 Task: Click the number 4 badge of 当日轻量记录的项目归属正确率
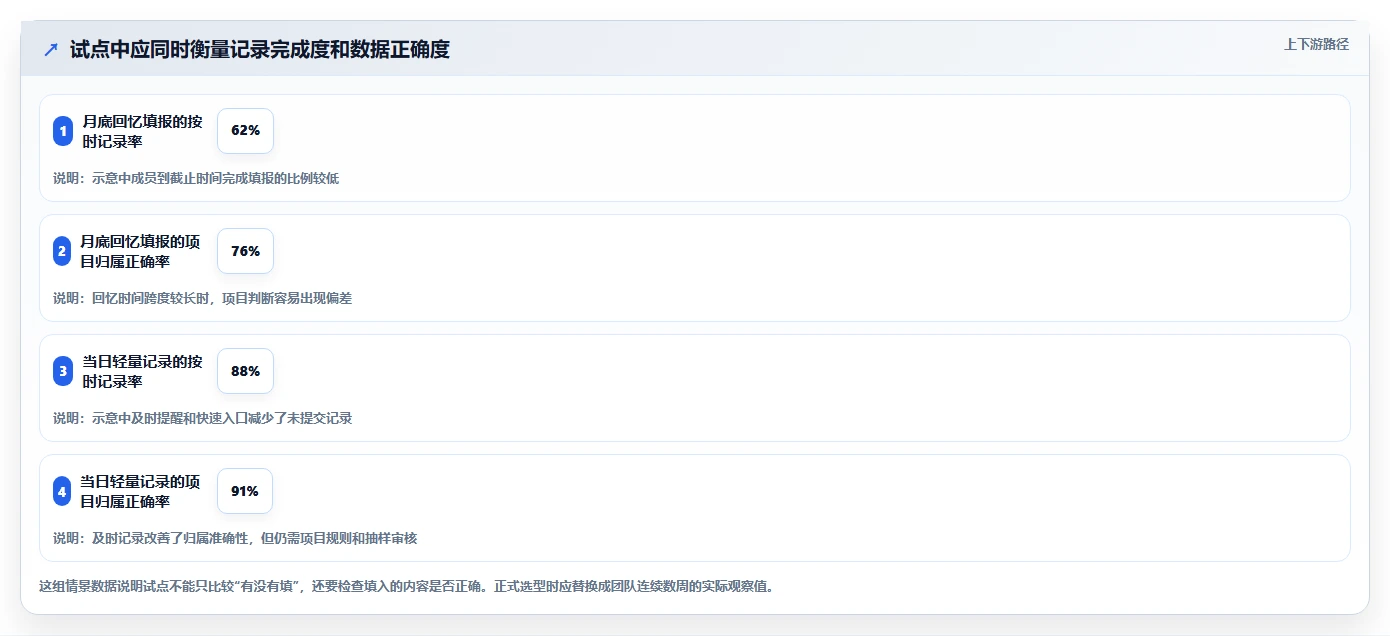coord(62,491)
